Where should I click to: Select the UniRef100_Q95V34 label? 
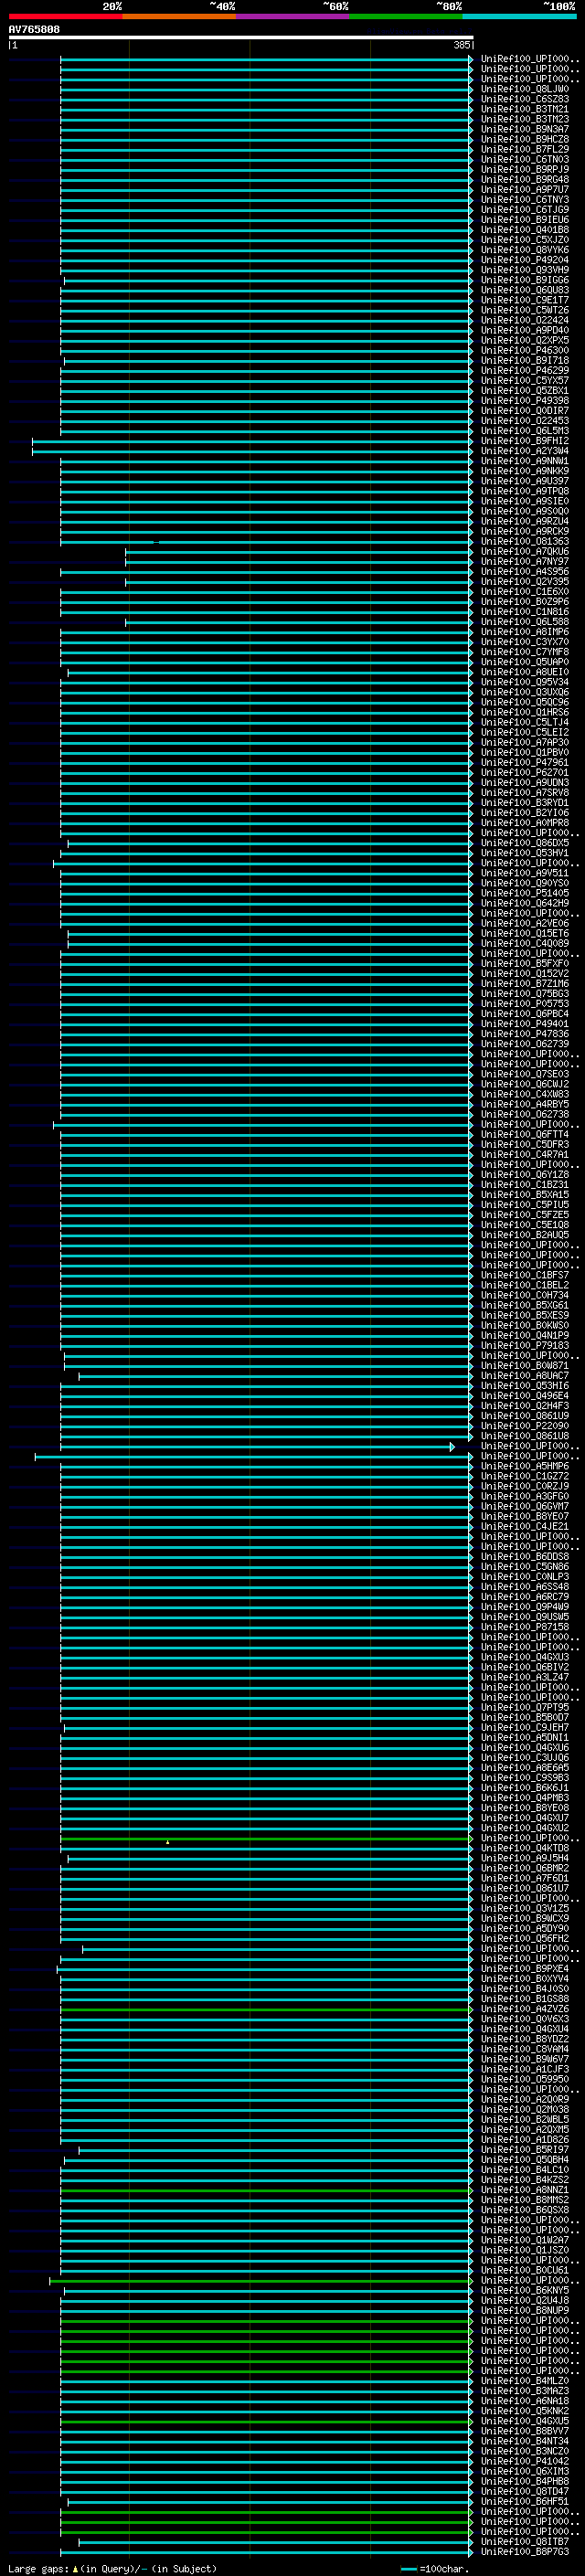(524, 682)
